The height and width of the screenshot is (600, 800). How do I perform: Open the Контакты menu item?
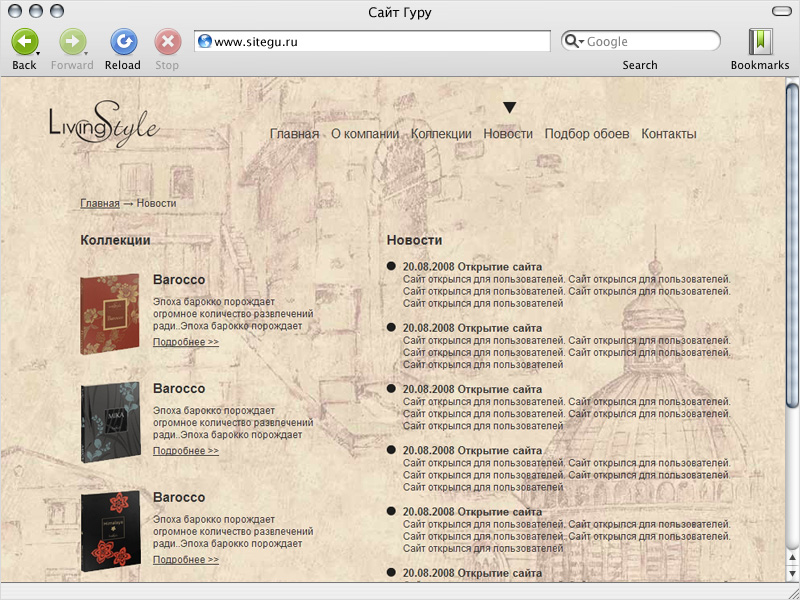[669, 134]
